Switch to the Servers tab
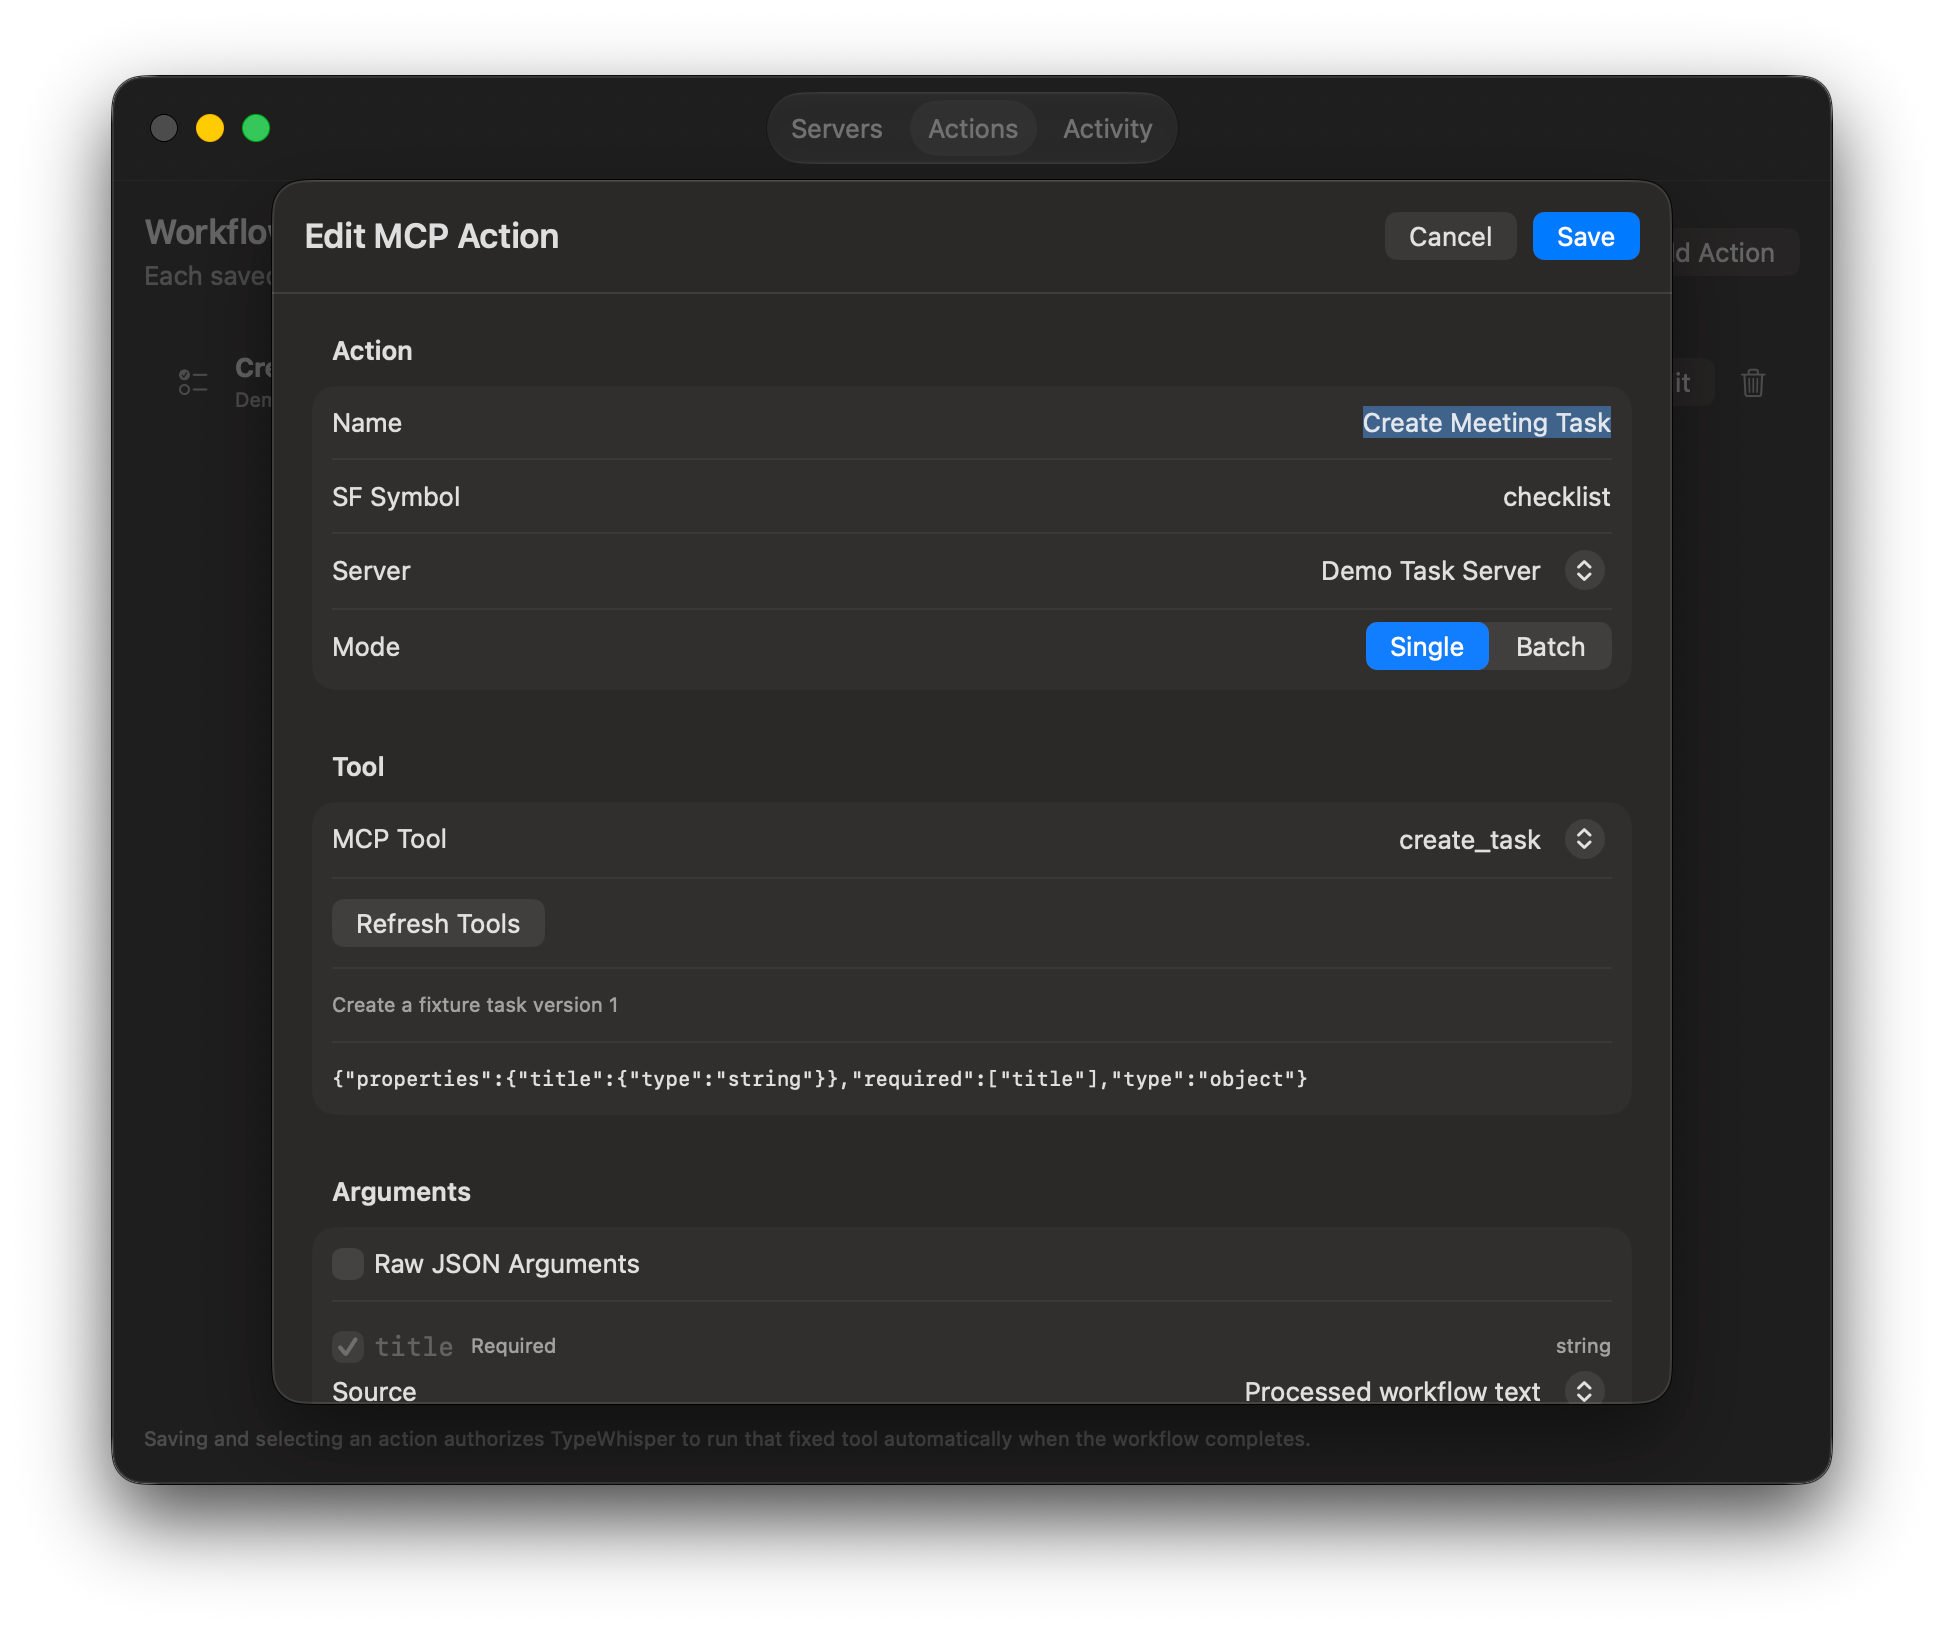The height and width of the screenshot is (1632, 1944). pyautogui.click(x=836, y=129)
